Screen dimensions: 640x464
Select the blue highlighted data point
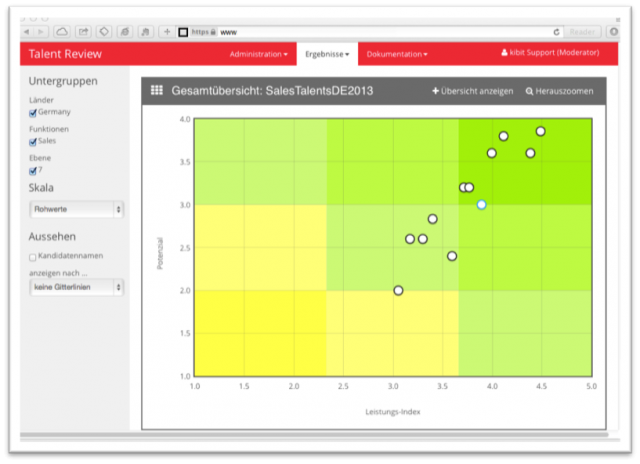(x=481, y=204)
